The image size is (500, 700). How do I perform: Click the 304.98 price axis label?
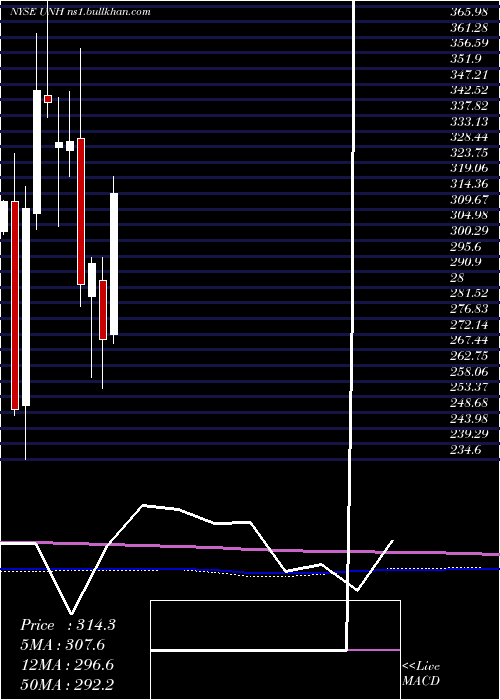(x=469, y=216)
